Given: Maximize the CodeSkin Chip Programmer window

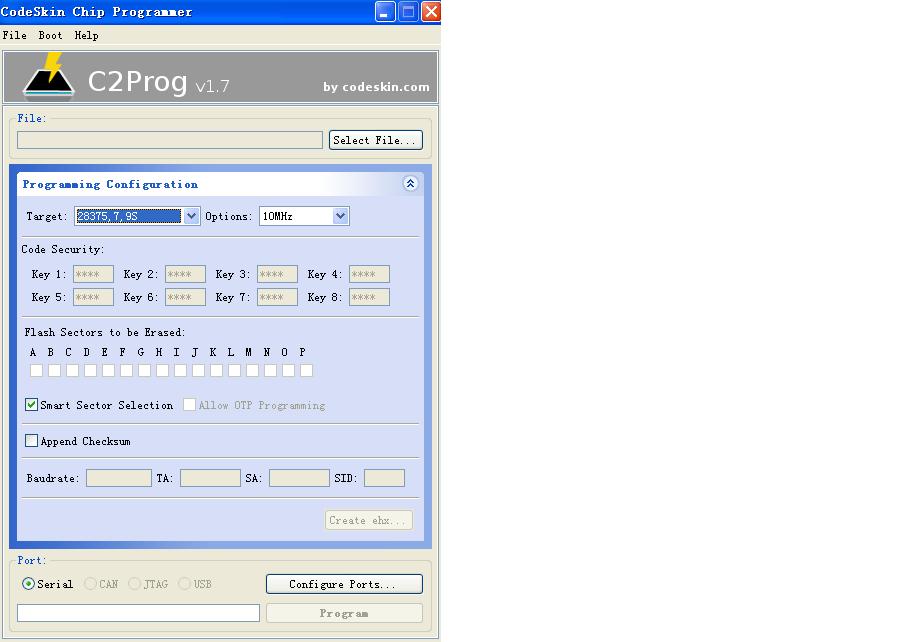Looking at the screenshot, I should point(408,11).
